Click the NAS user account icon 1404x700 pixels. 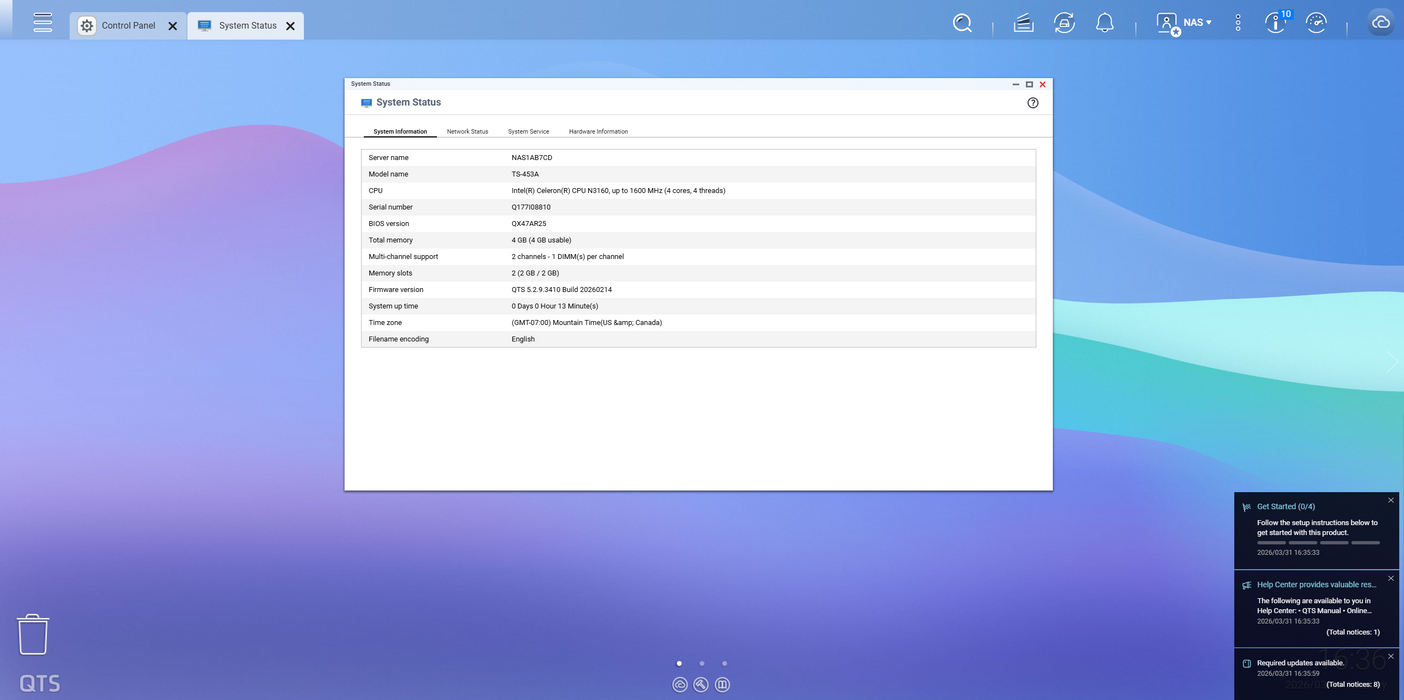pos(1168,23)
